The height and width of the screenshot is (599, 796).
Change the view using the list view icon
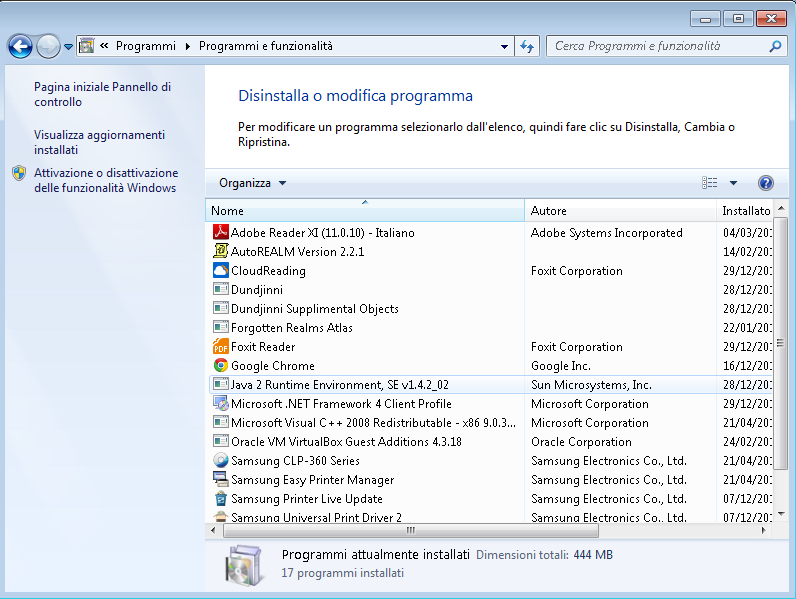[710, 183]
